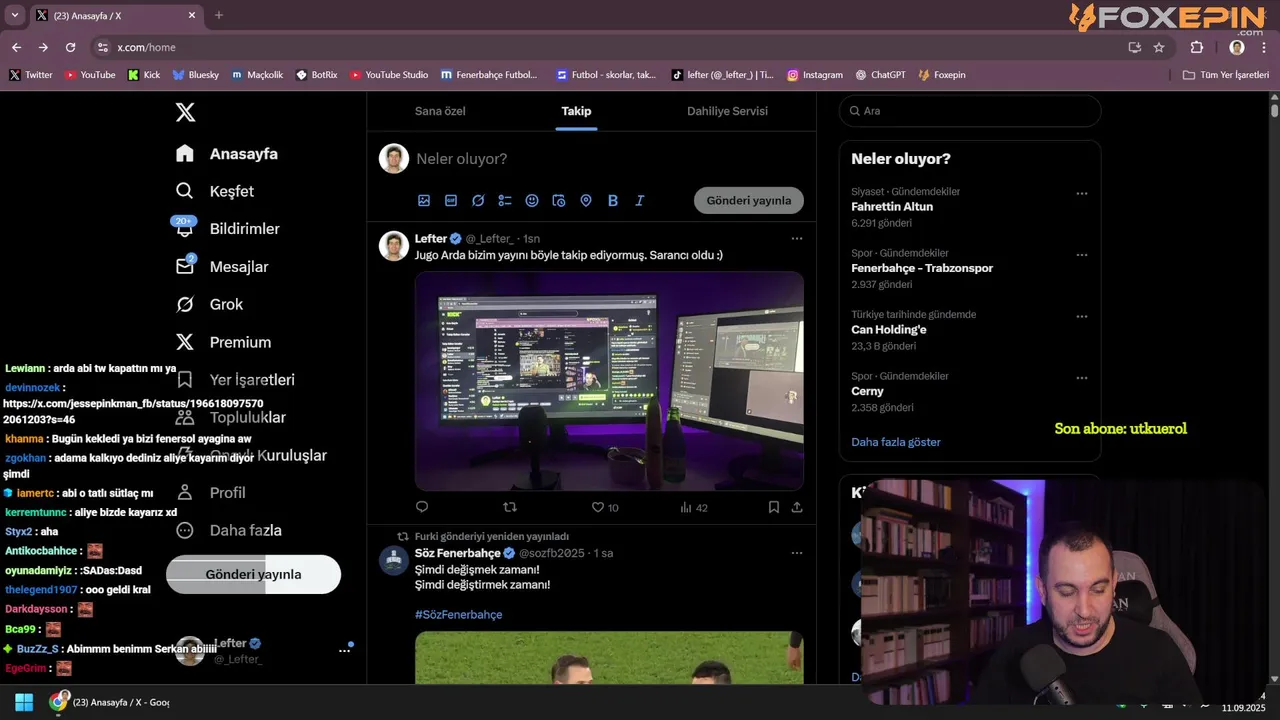Expand Daha fazla menu in sidebar
The height and width of the screenshot is (720, 1280).
click(x=228, y=530)
